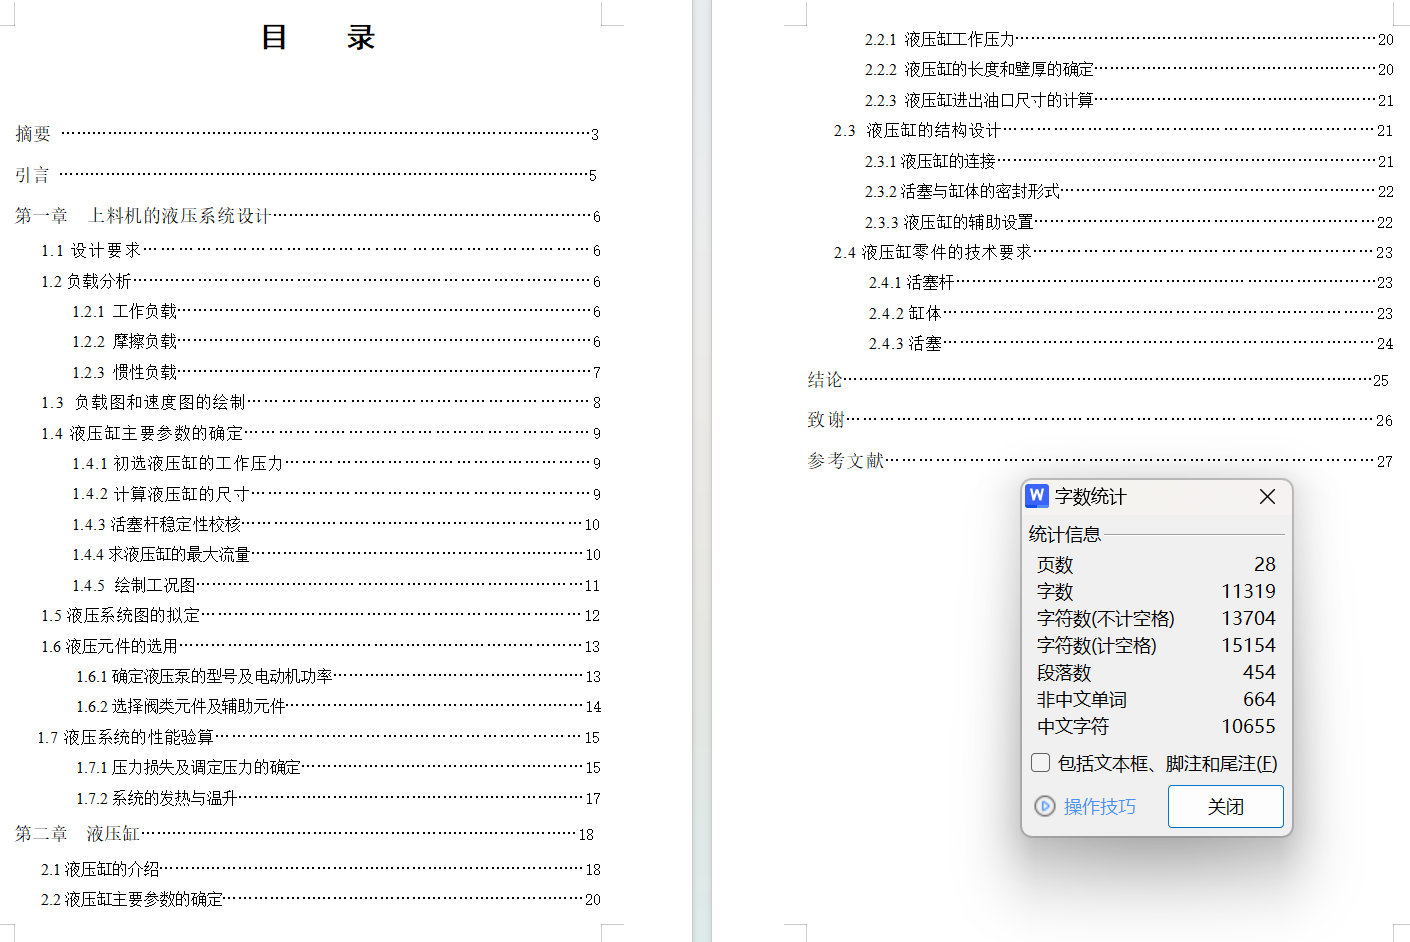Go to 引言 table of contents entry
The height and width of the screenshot is (942, 1410).
pyautogui.click(x=32, y=175)
